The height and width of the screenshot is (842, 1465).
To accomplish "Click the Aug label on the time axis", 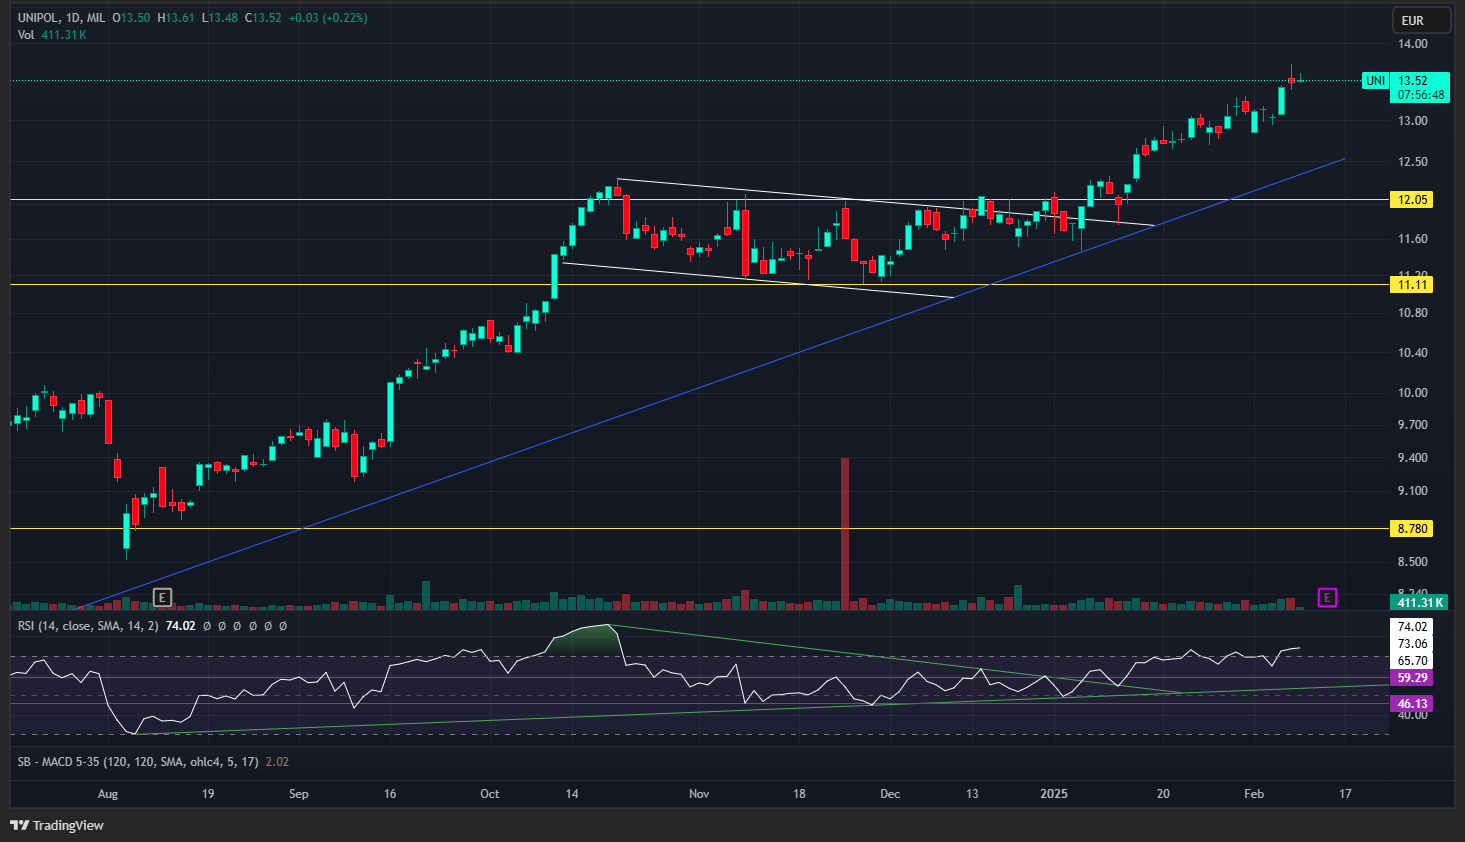I will tap(108, 794).
